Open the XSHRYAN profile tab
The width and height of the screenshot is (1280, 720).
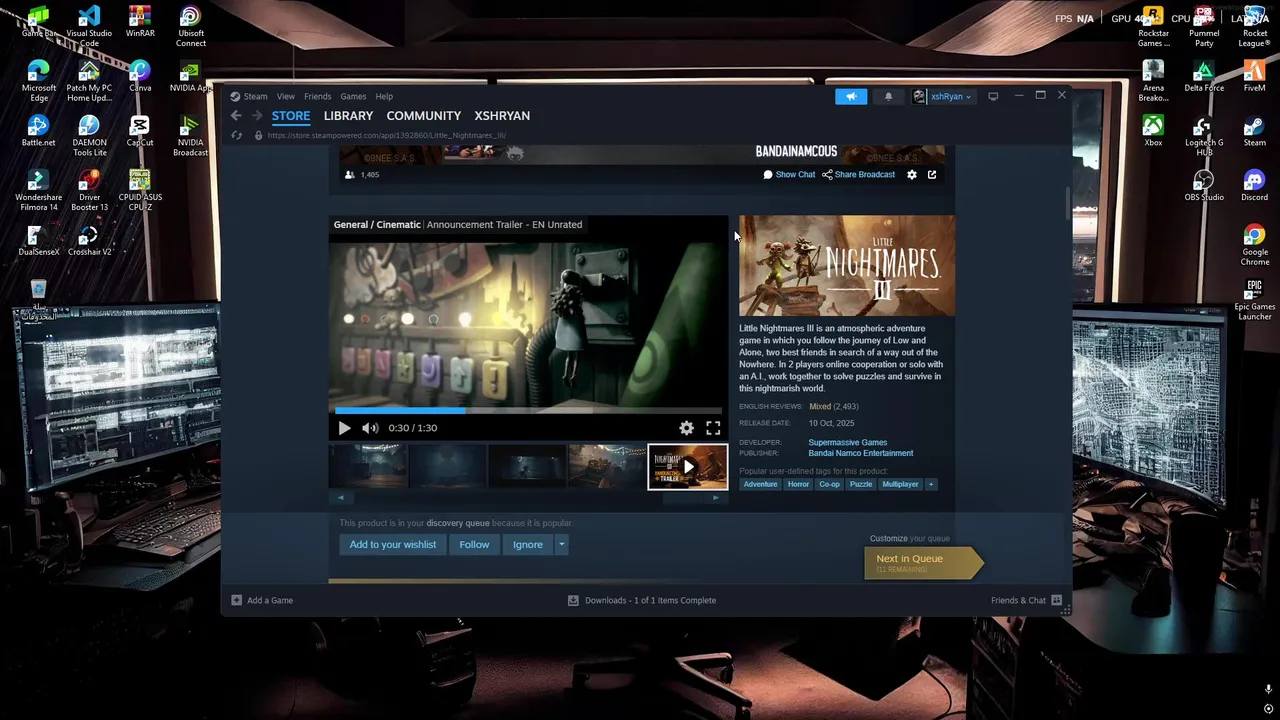point(502,116)
